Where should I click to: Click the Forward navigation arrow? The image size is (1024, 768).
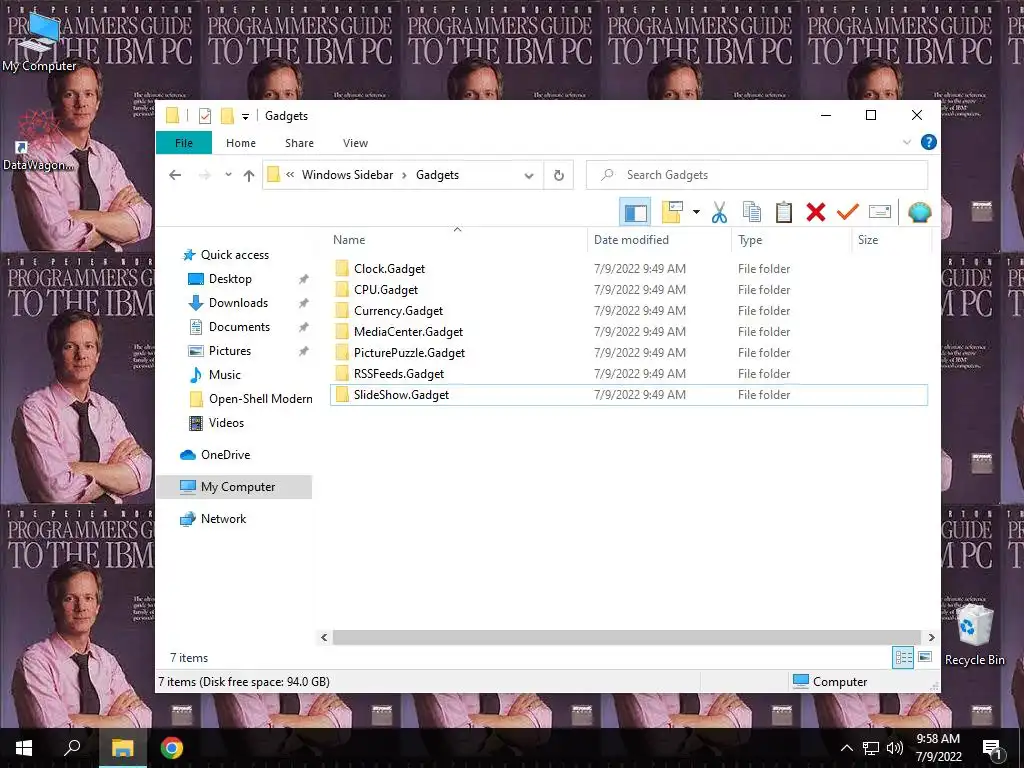(204, 175)
